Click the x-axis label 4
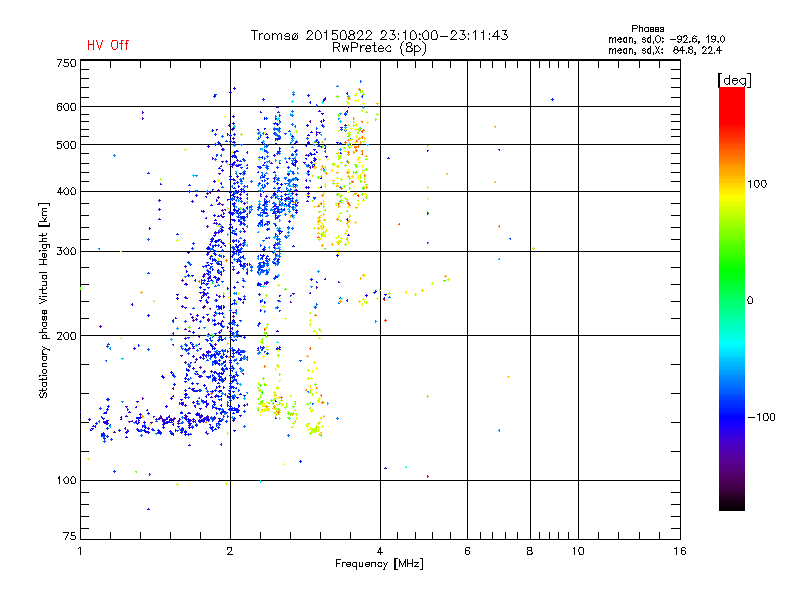Screen dimensions: 800x600 380,551
